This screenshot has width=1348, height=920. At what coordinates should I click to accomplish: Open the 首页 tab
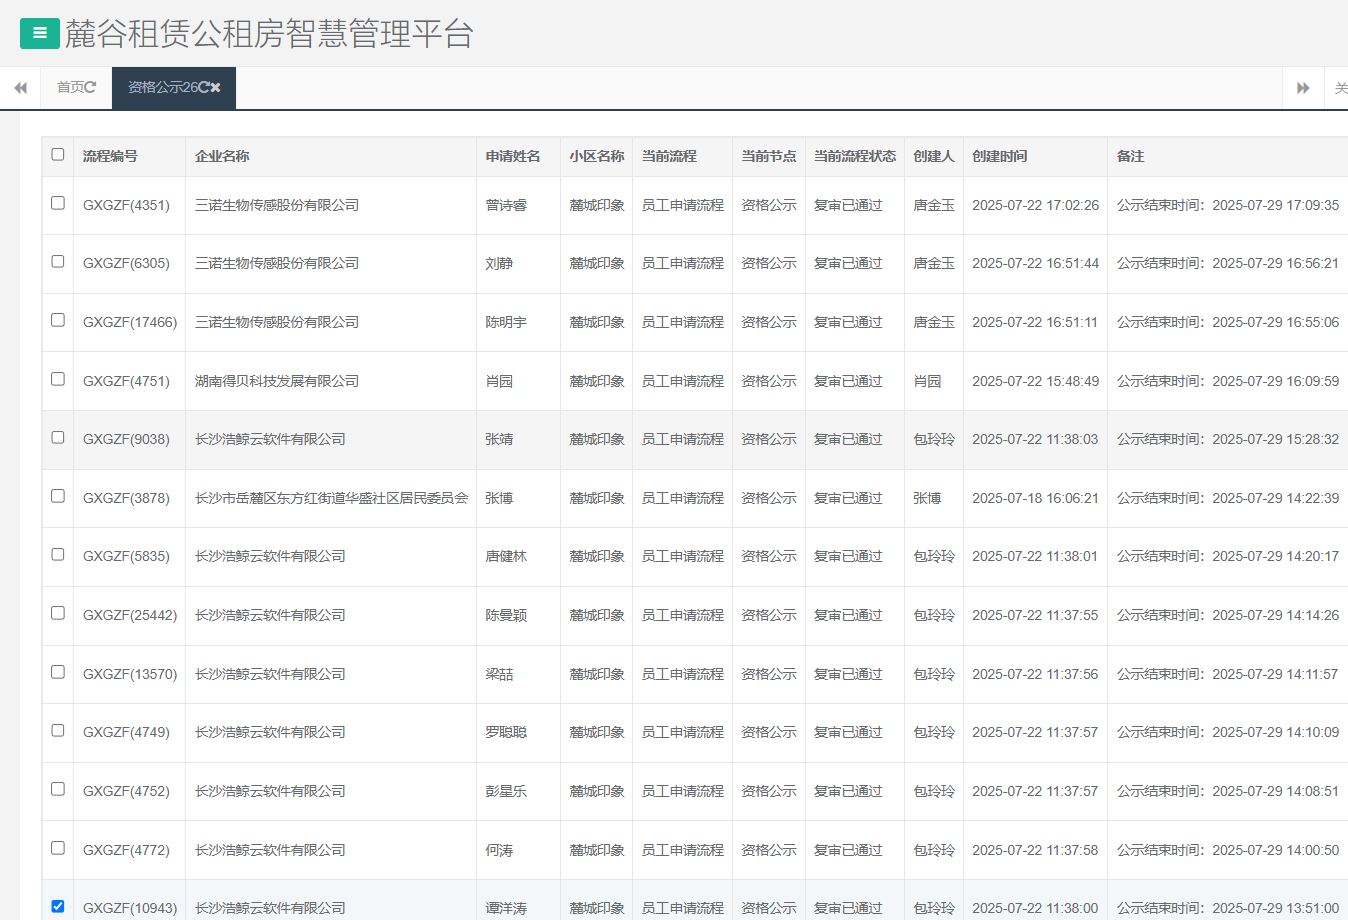tap(70, 88)
